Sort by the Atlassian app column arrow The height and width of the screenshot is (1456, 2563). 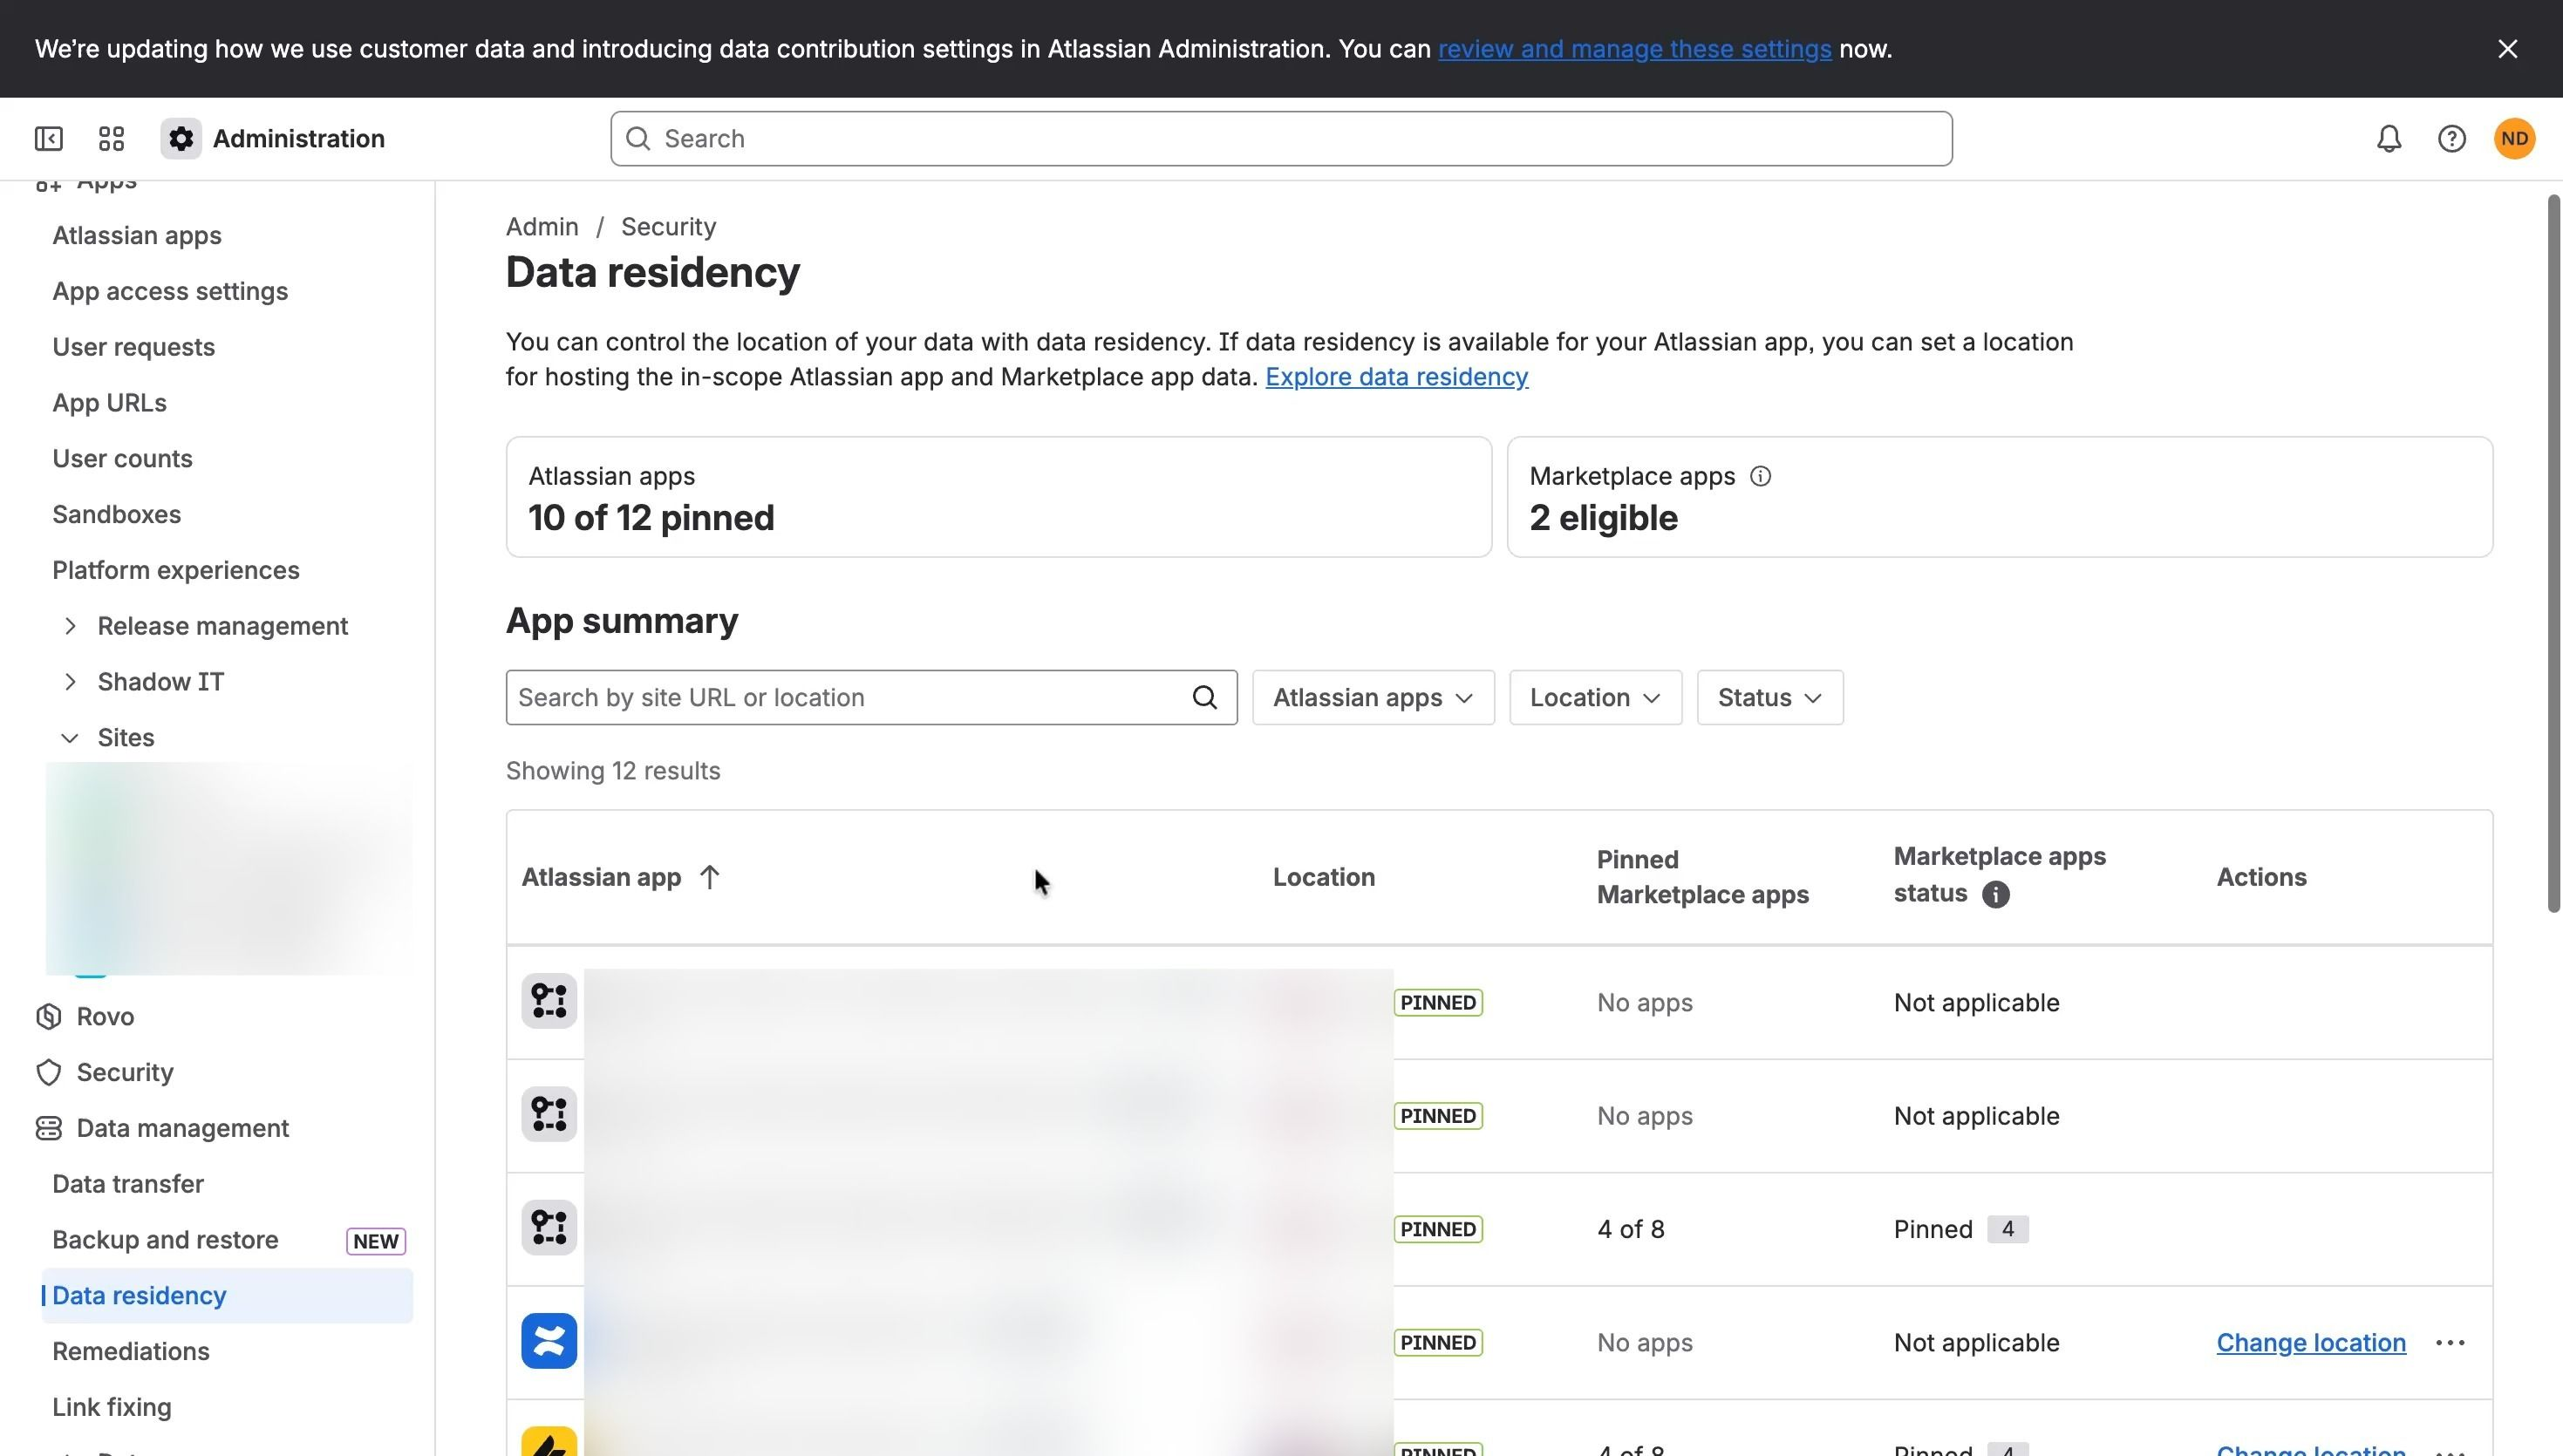coord(709,877)
